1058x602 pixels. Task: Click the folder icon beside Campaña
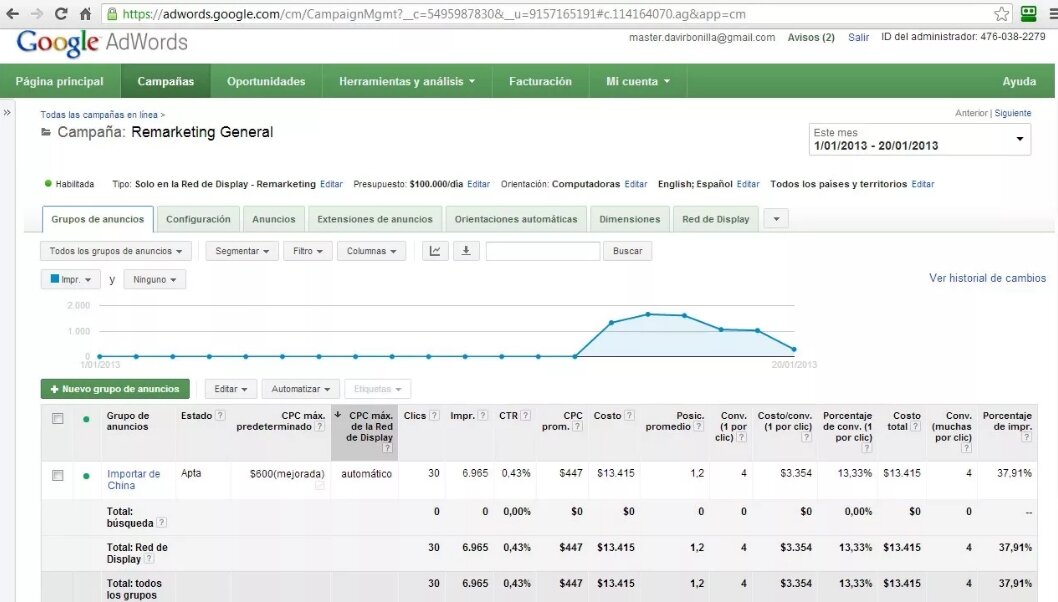pos(46,132)
